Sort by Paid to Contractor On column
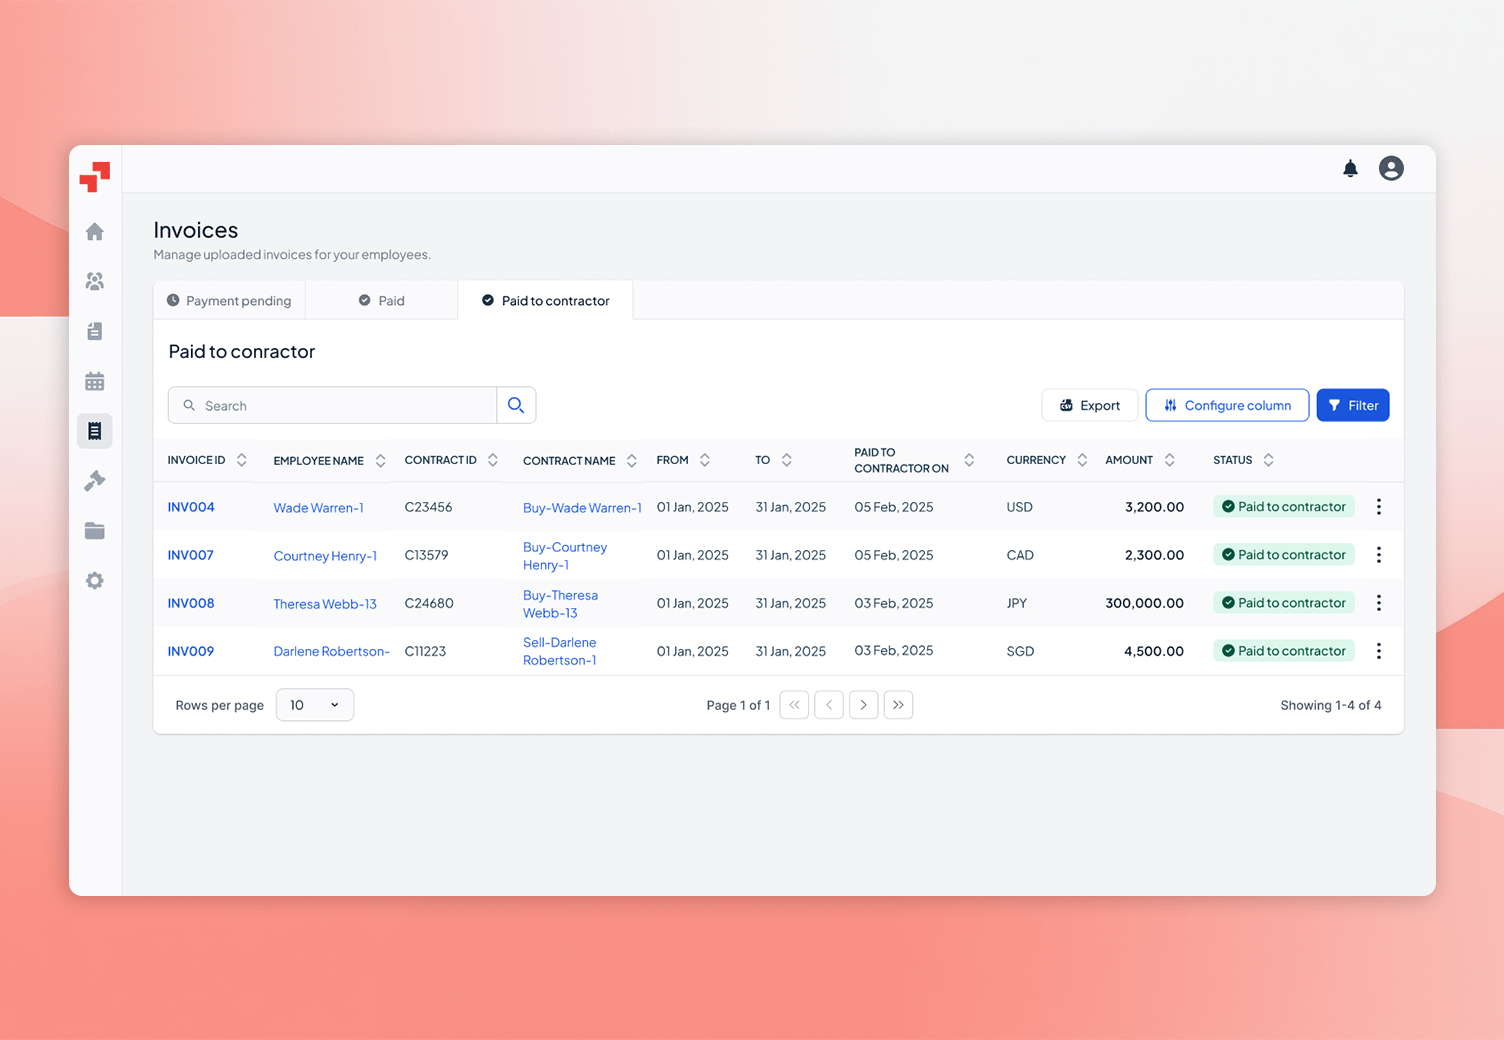Screen dimensions: 1504x1040 click(969, 460)
